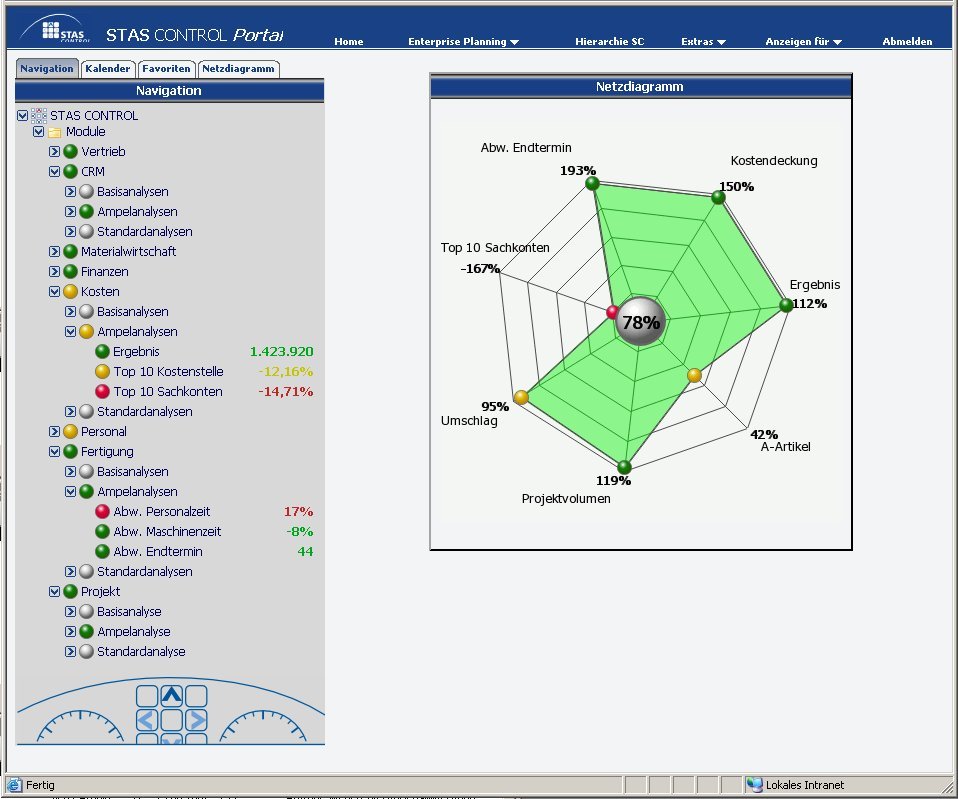The height and width of the screenshot is (799, 958).
Task: Click the center square of the navigation pad
Action: click(172, 720)
